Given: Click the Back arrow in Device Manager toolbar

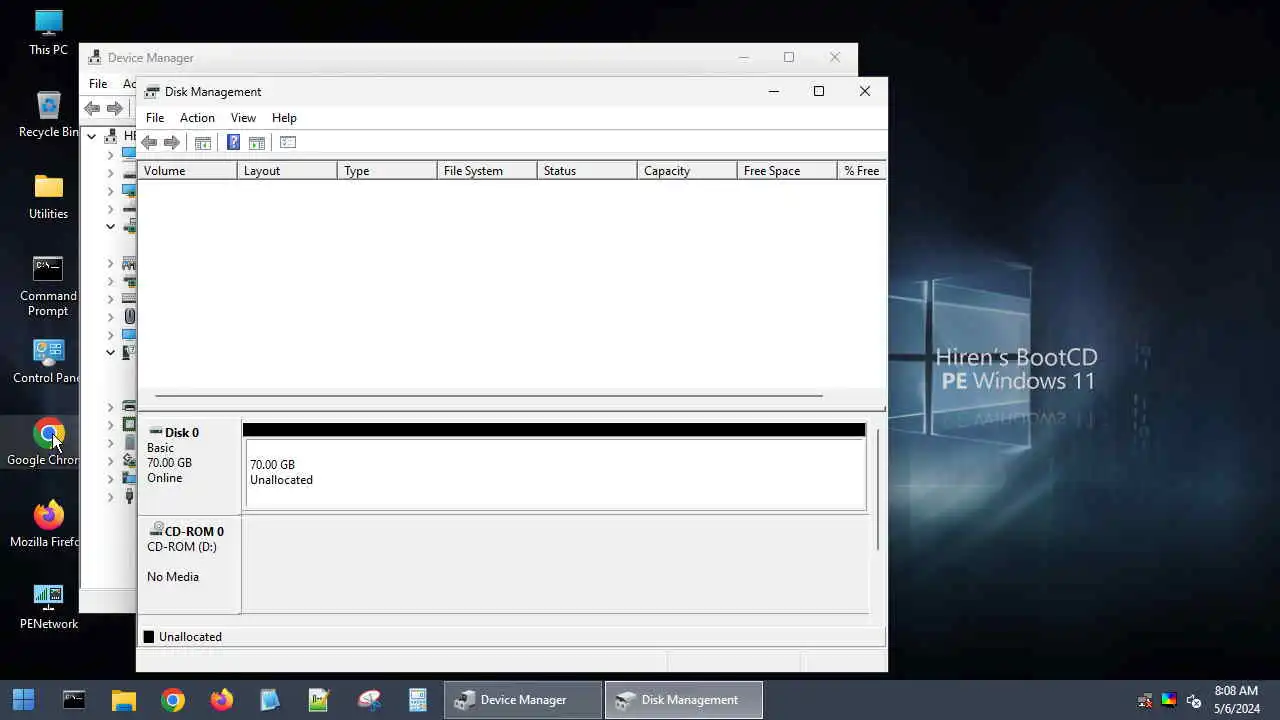Looking at the screenshot, I should 92,108.
